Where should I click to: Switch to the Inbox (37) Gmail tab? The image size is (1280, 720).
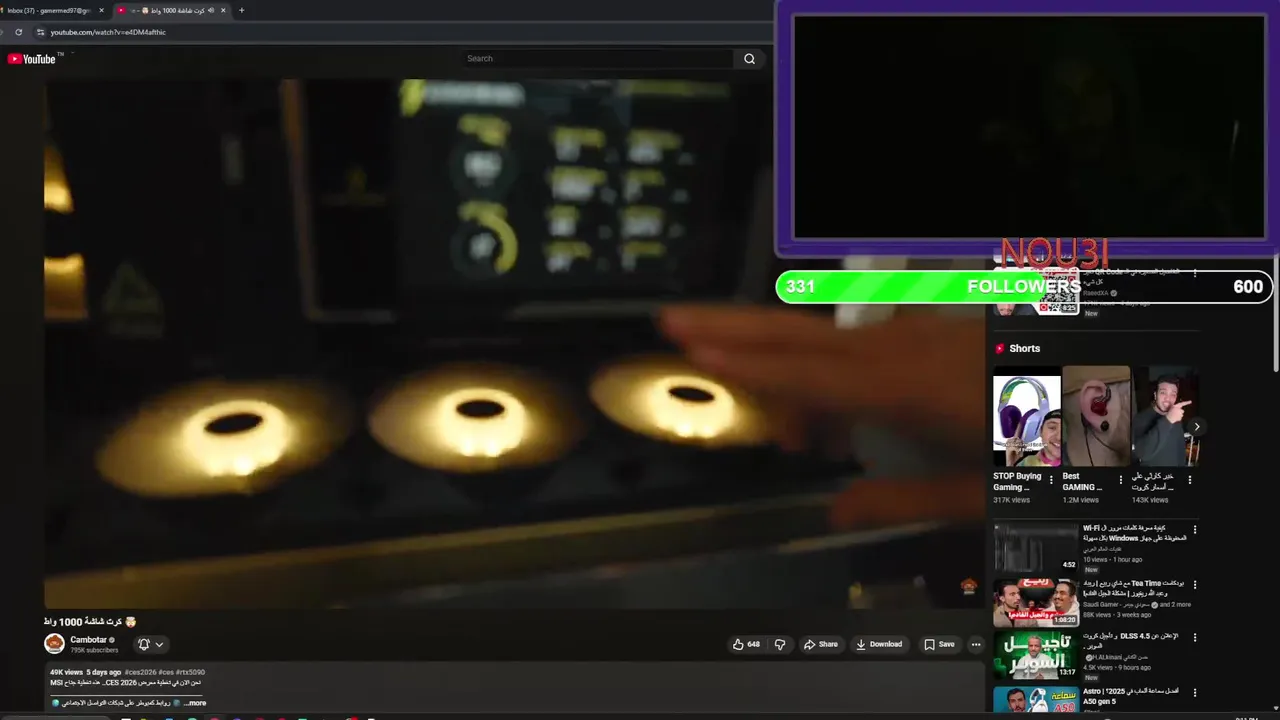click(48, 10)
